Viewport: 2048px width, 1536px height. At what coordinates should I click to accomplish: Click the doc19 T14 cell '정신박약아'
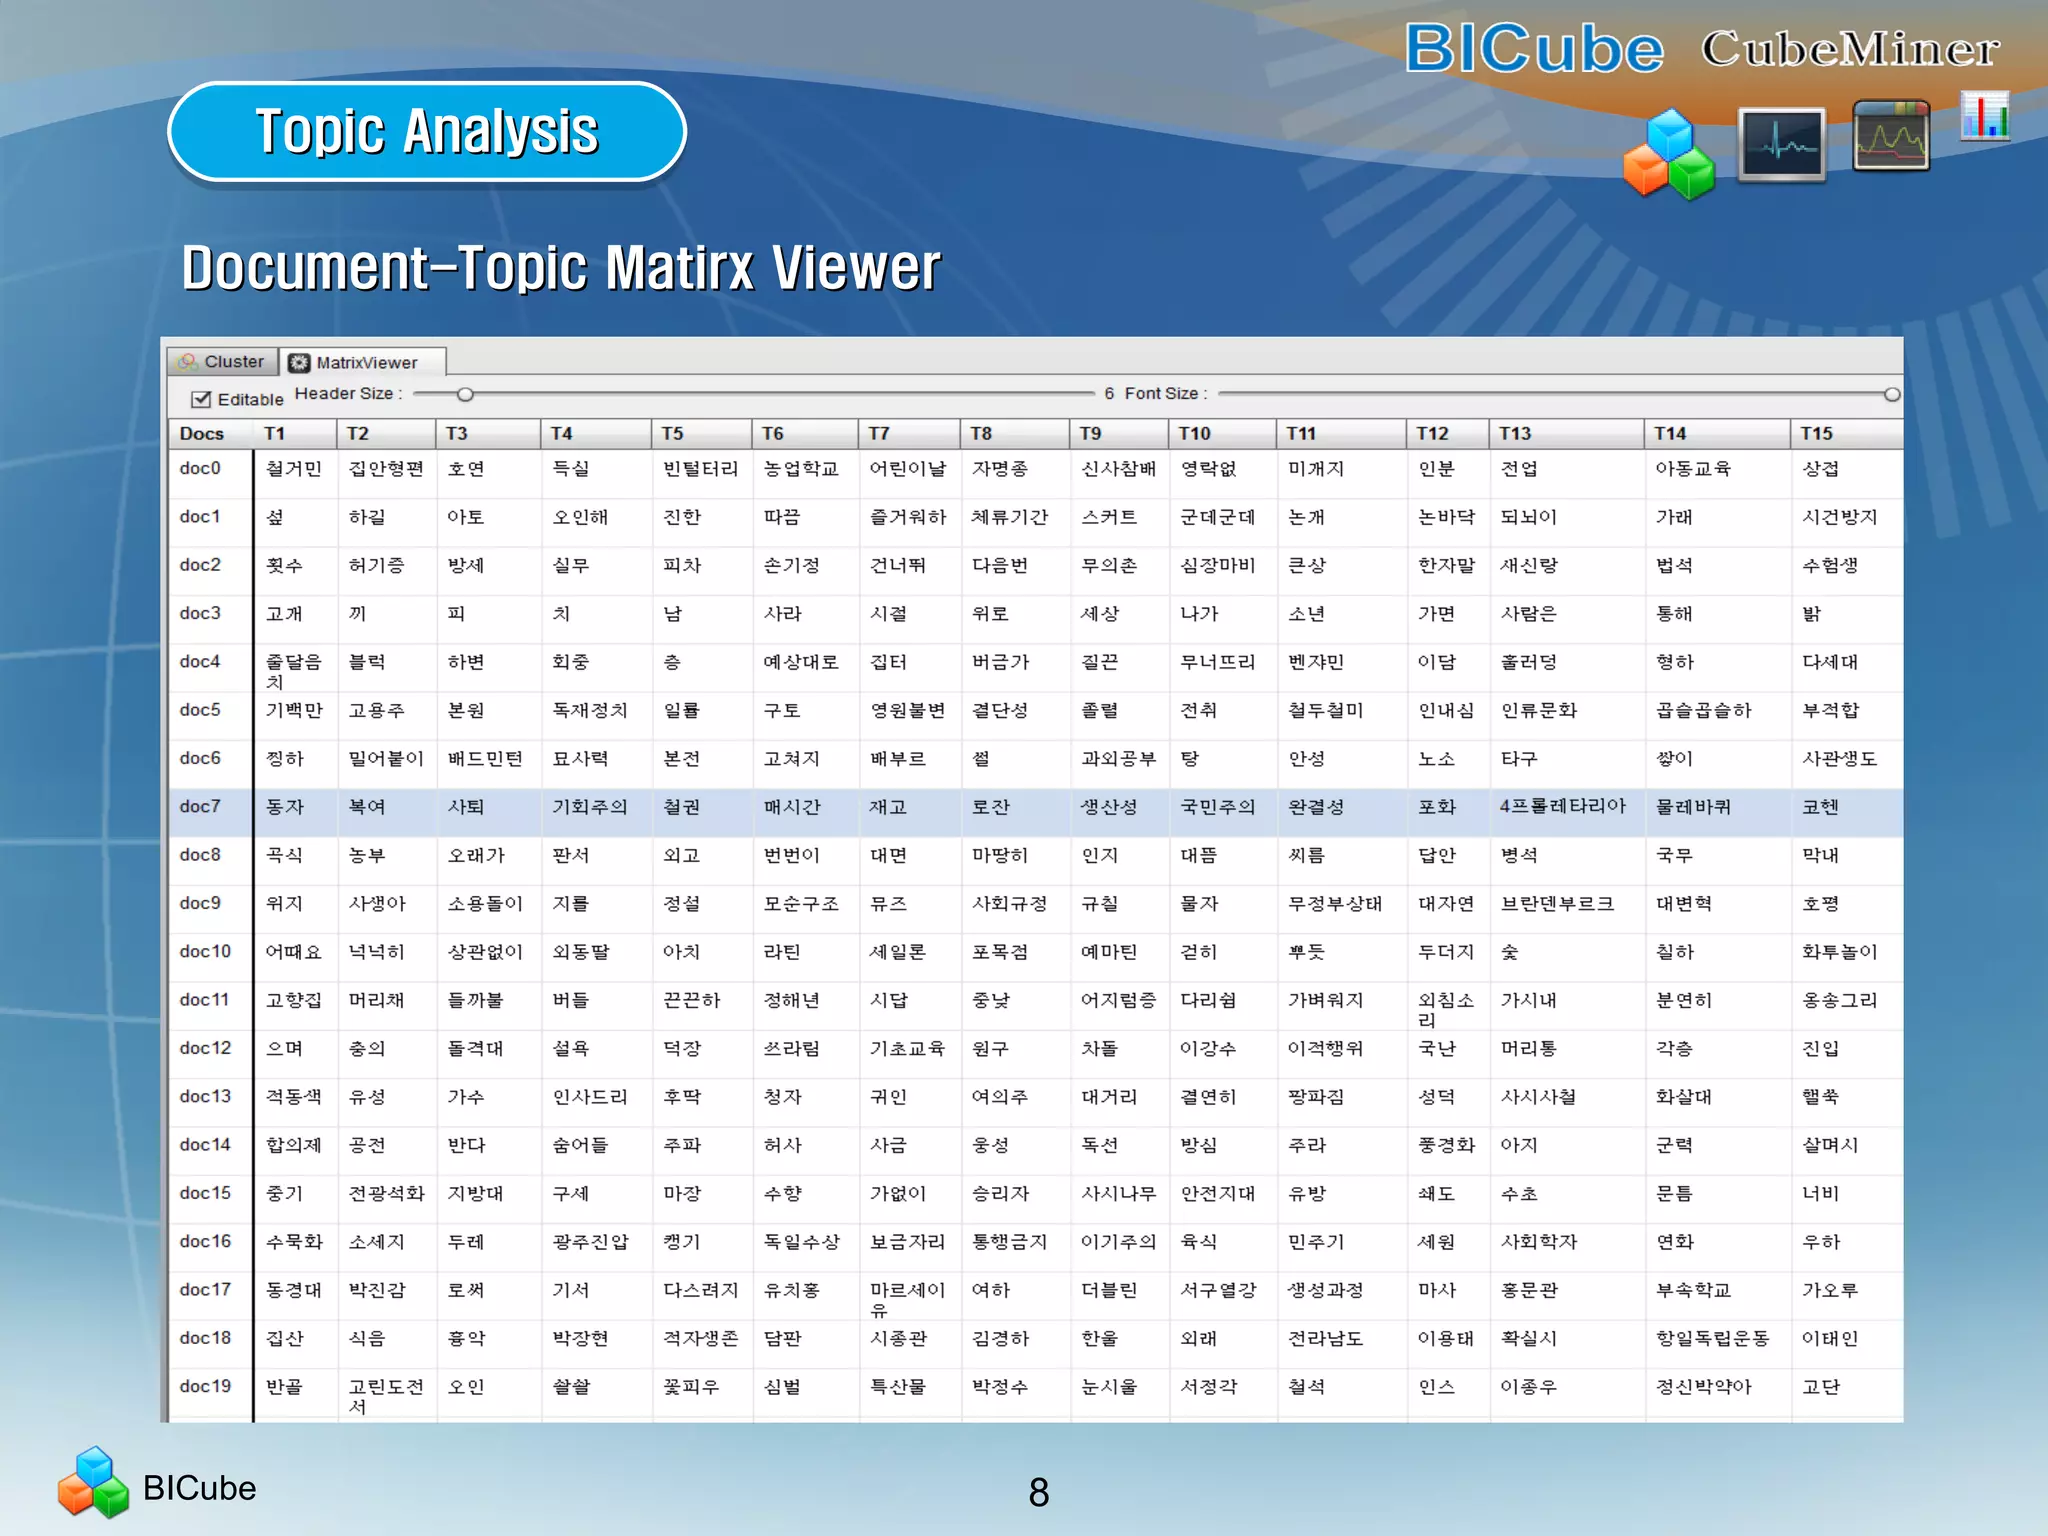pyautogui.click(x=1704, y=1386)
